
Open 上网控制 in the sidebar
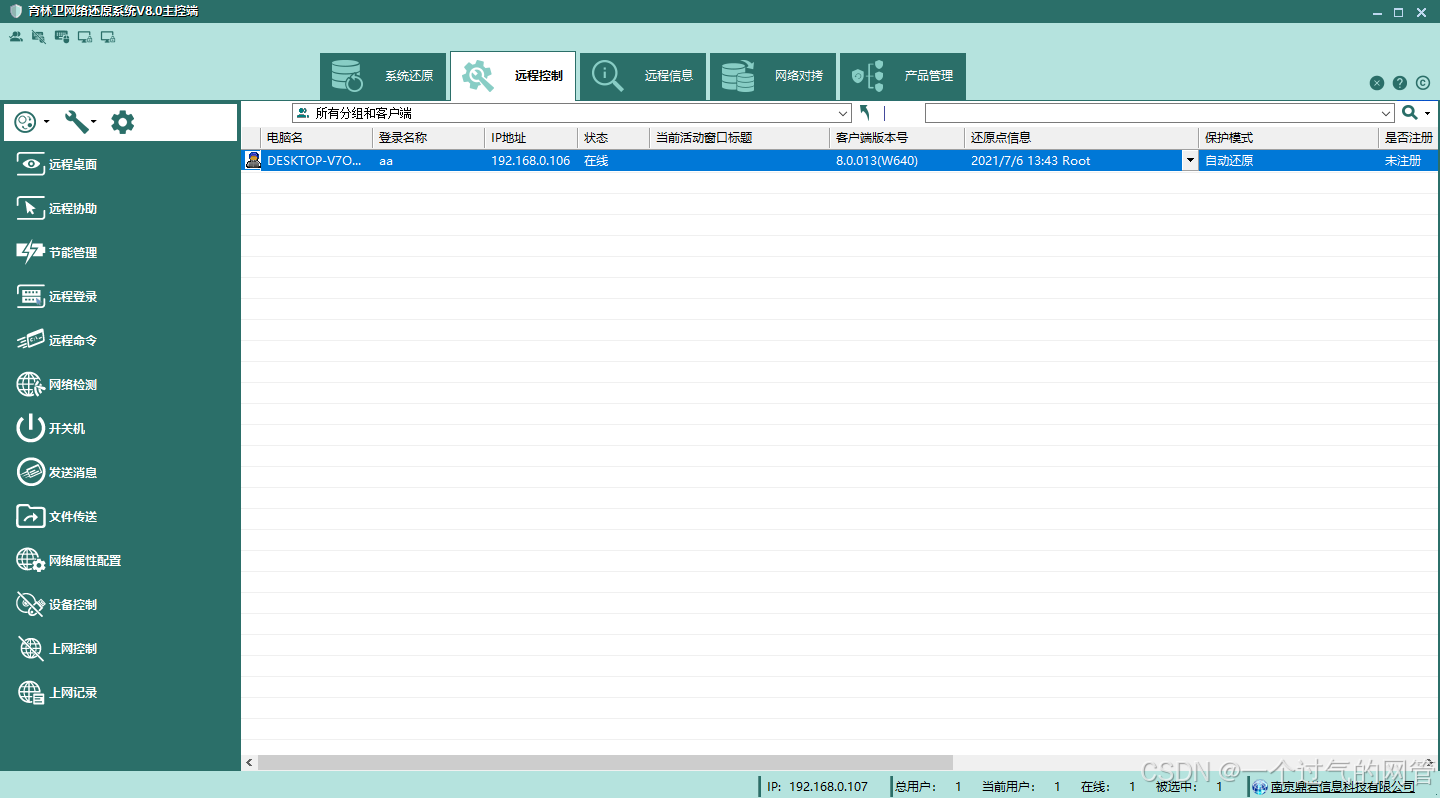(58, 649)
